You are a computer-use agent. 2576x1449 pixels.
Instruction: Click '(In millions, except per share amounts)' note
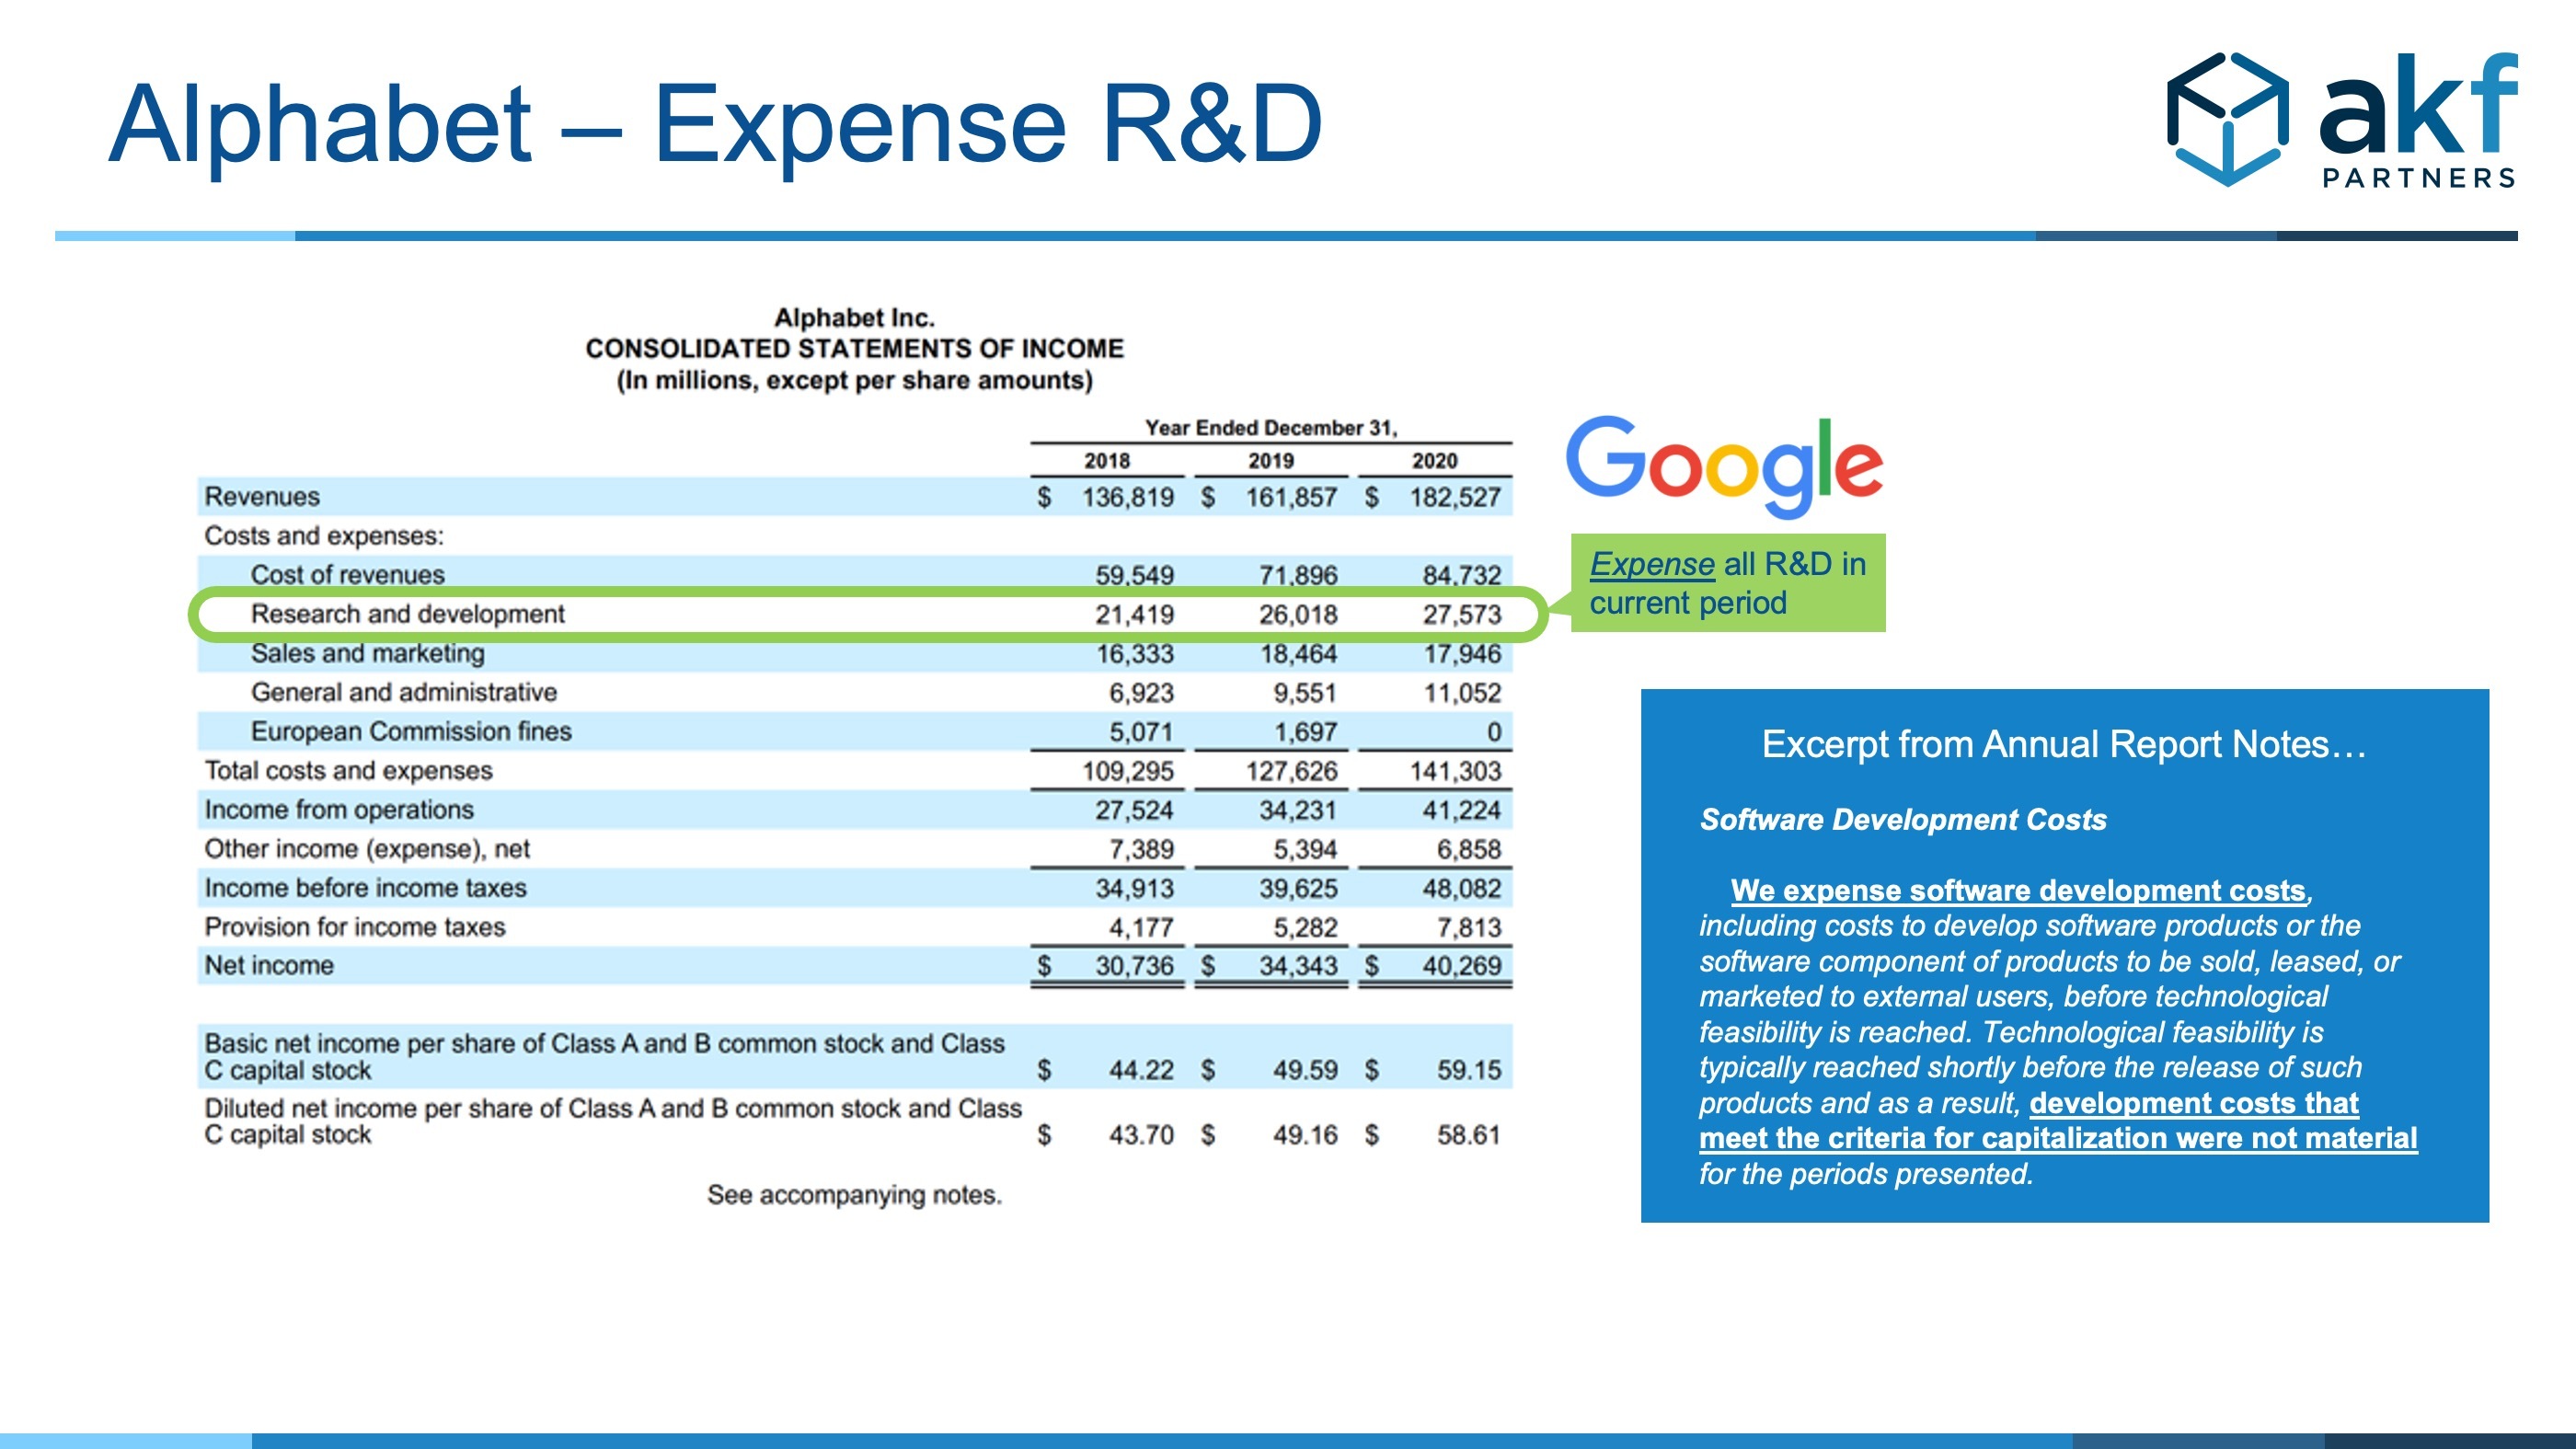click(x=854, y=381)
